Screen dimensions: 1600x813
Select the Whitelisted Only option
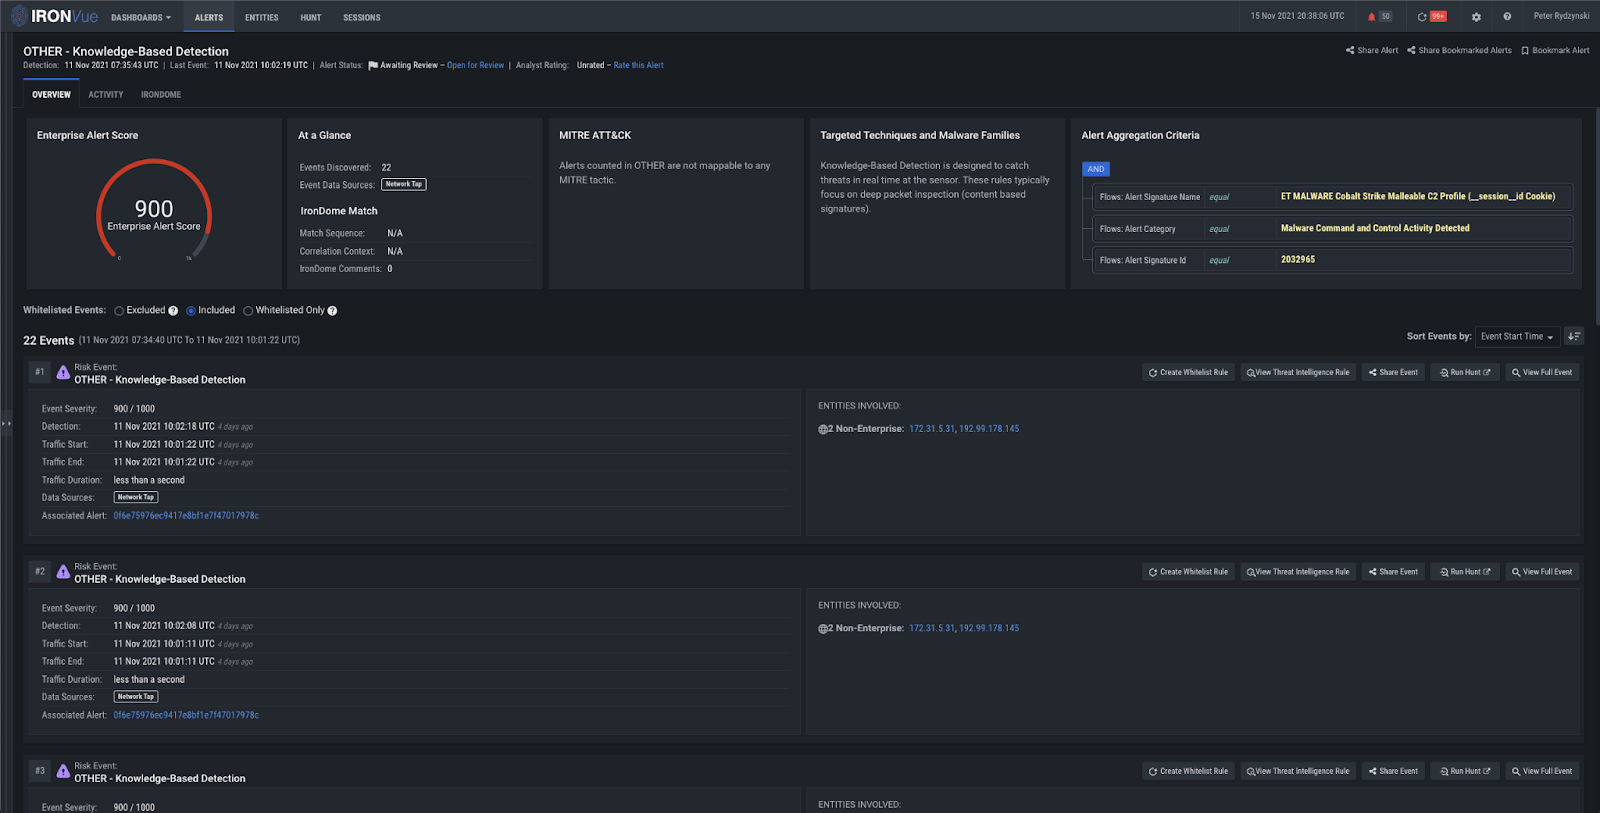[248, 311]
